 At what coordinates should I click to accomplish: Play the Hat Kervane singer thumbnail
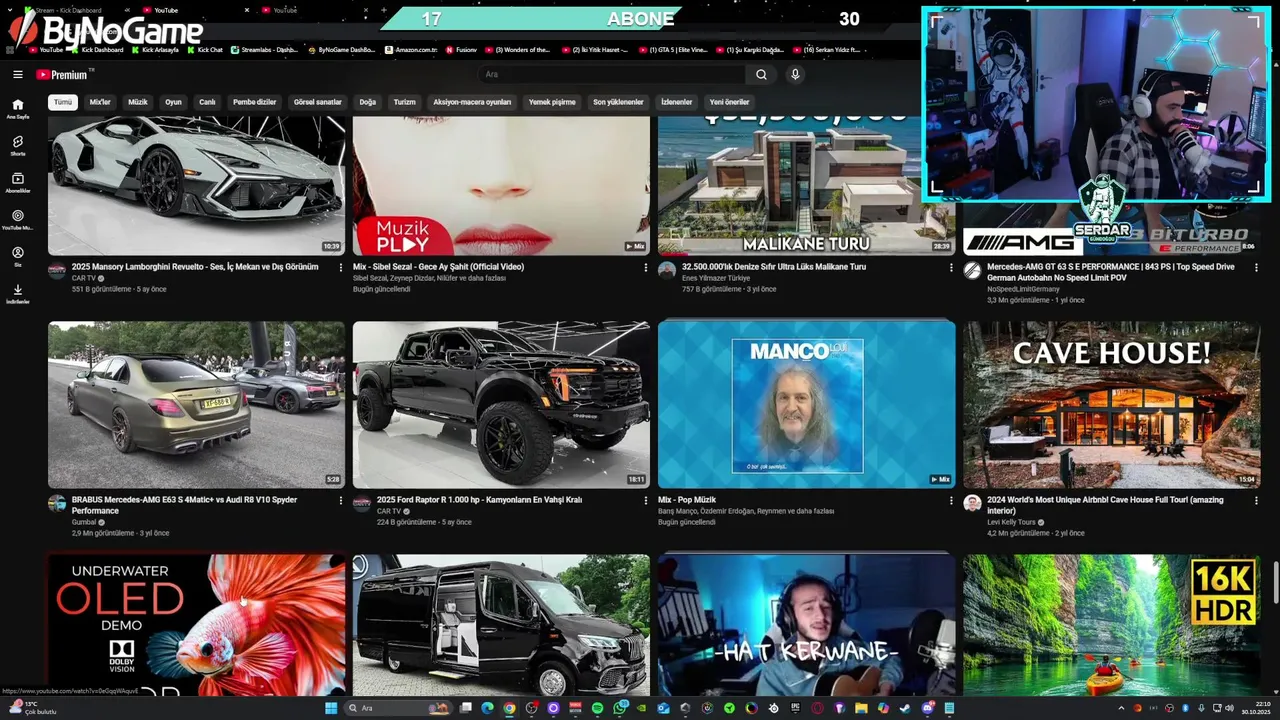[806, 625]
